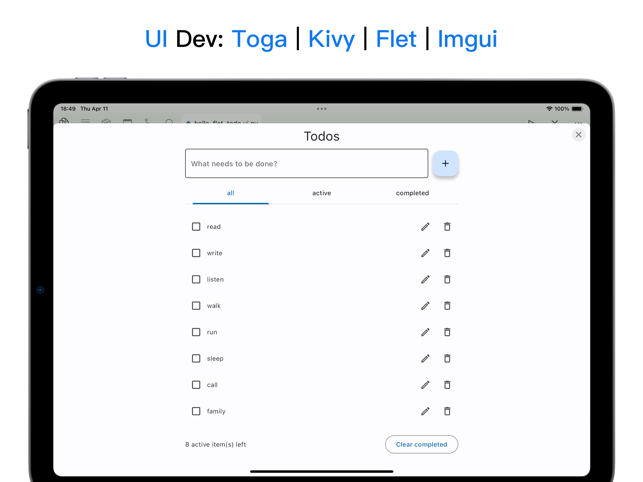Click the 'Todos' title text
Viewport: 643px width, 482px height.
point(322,136)
